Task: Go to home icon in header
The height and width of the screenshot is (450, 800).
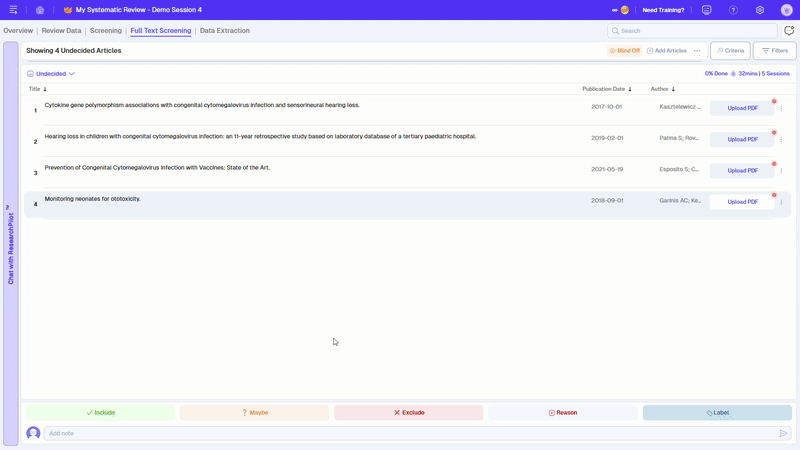Action: [40, 10]
